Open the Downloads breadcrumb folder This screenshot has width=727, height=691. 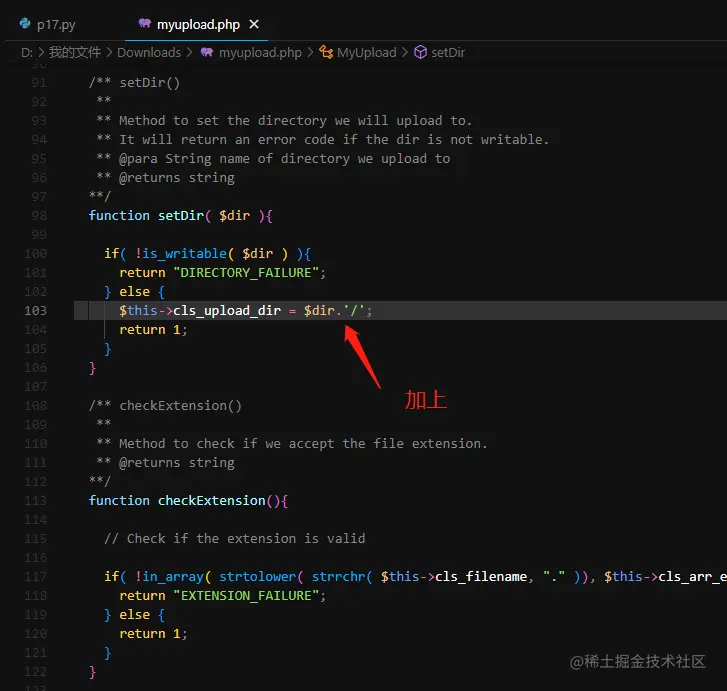[x=149, y=52]
